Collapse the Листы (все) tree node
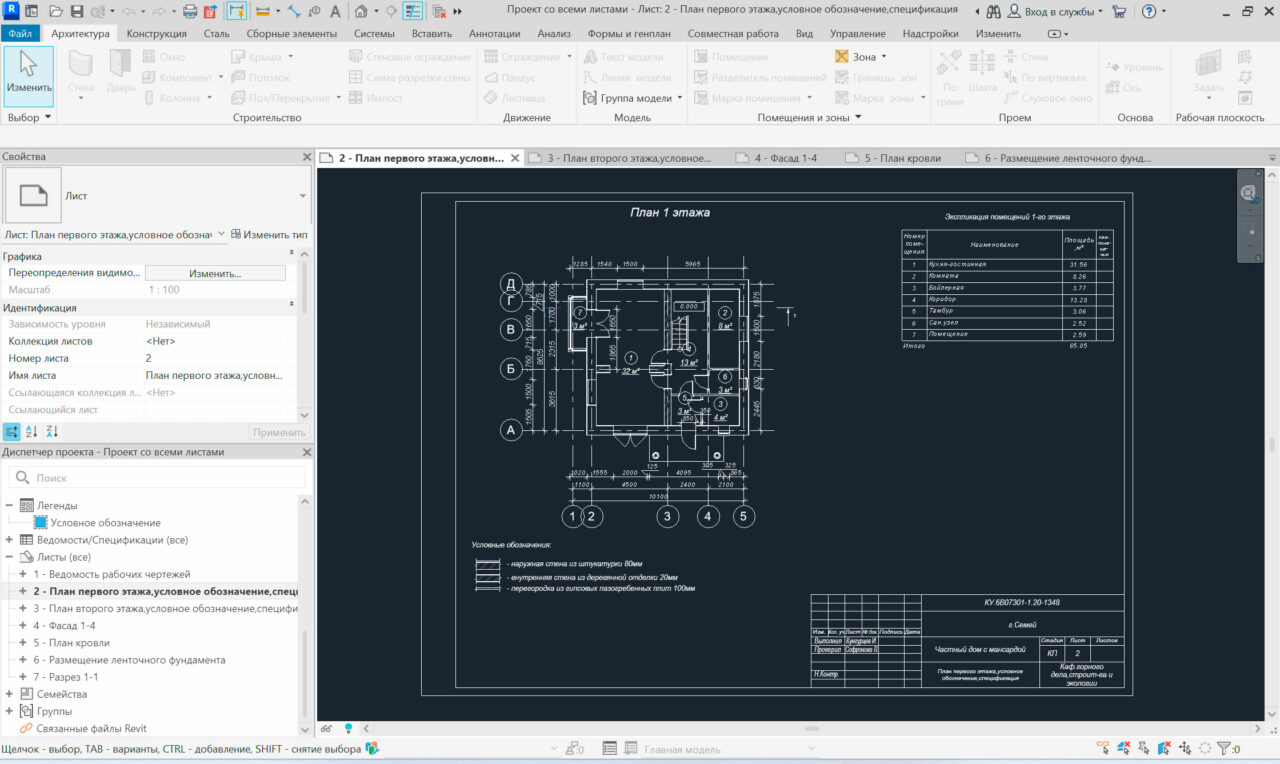This screenshot has height=764, width=1280. point(10,557)
